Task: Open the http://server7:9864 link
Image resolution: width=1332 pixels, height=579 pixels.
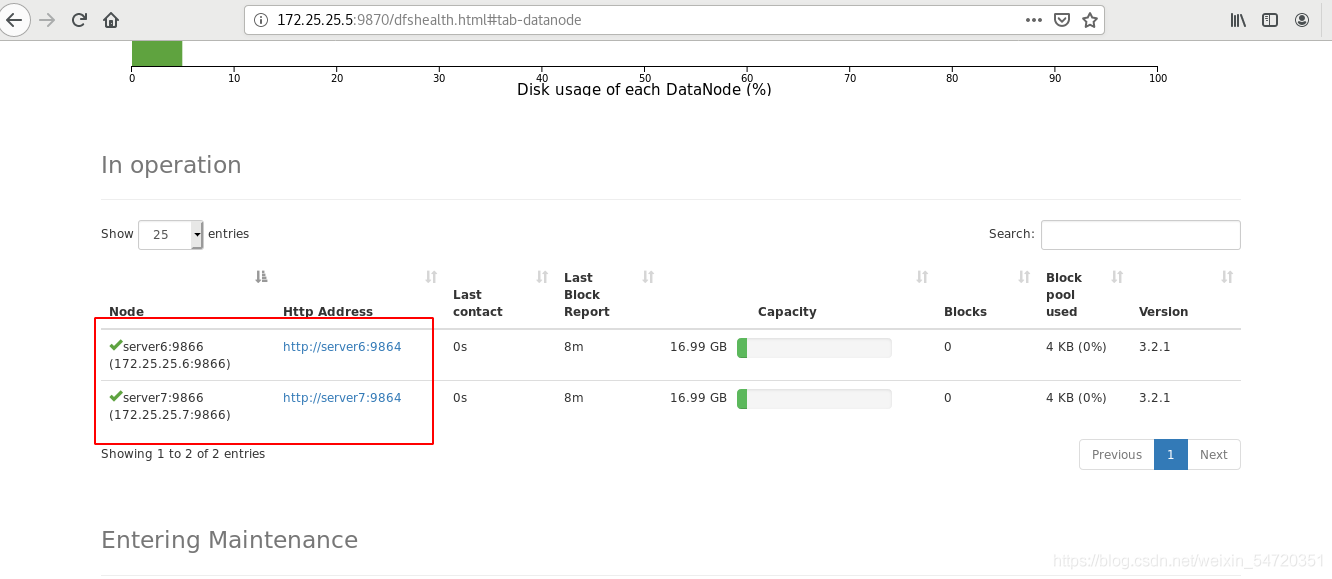Action: (x=342, y=398)
